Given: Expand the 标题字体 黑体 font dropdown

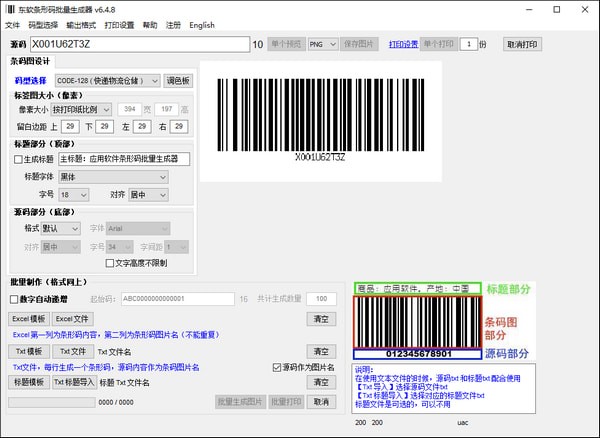Looking at the screenshot, I should pos(112,177).
